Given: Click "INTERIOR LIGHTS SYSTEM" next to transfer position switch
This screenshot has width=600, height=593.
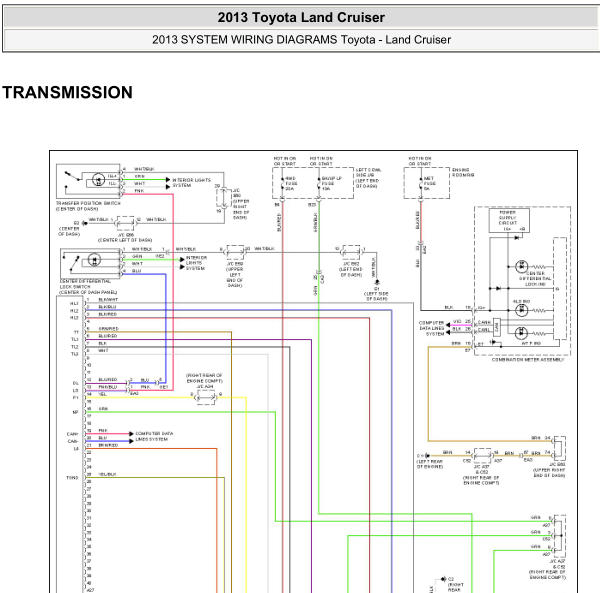Looking at the screenshot, I should click(191, 183).
